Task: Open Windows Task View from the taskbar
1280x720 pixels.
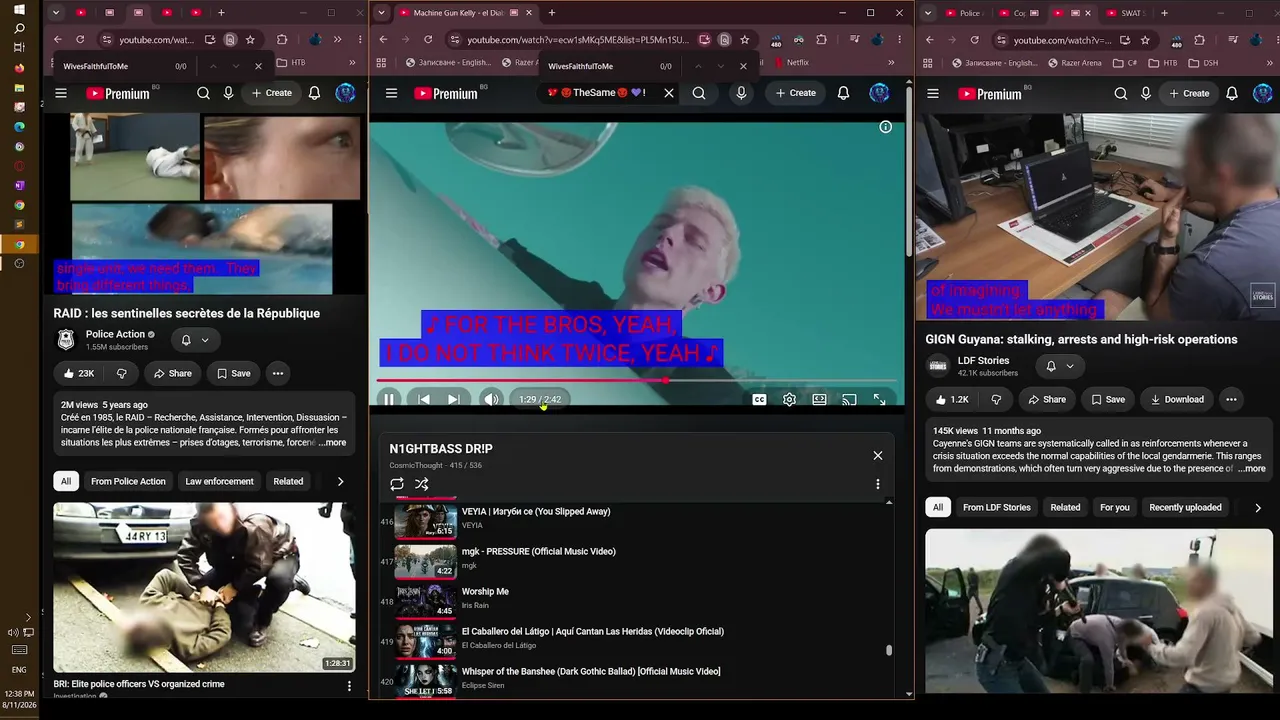Action: (19, 48)
